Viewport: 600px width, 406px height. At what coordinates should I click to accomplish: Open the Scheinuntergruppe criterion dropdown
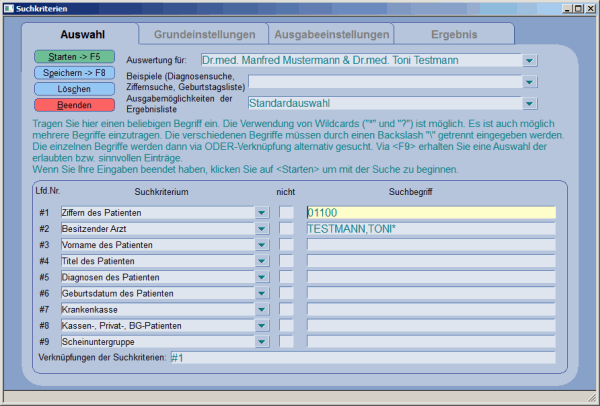pyautogui.click(x=261, y=341)
